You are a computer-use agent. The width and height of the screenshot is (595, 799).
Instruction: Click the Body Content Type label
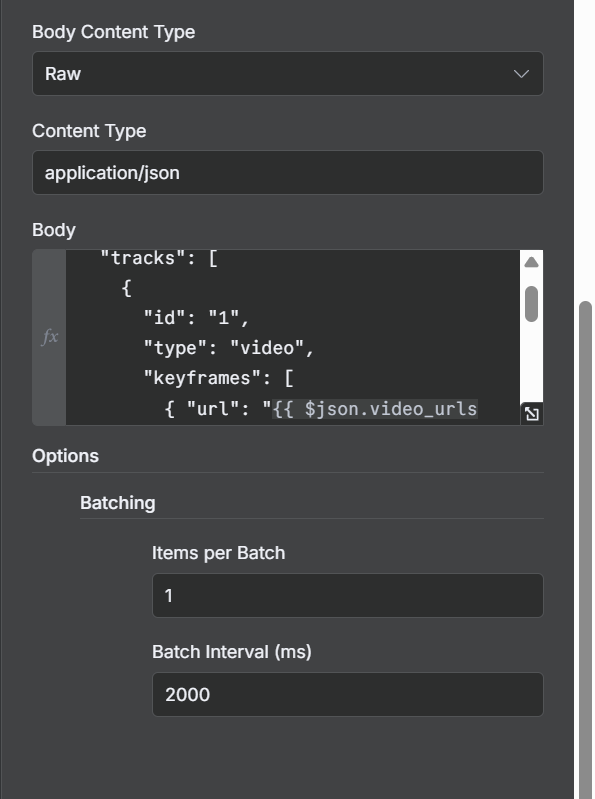point(114,32)
